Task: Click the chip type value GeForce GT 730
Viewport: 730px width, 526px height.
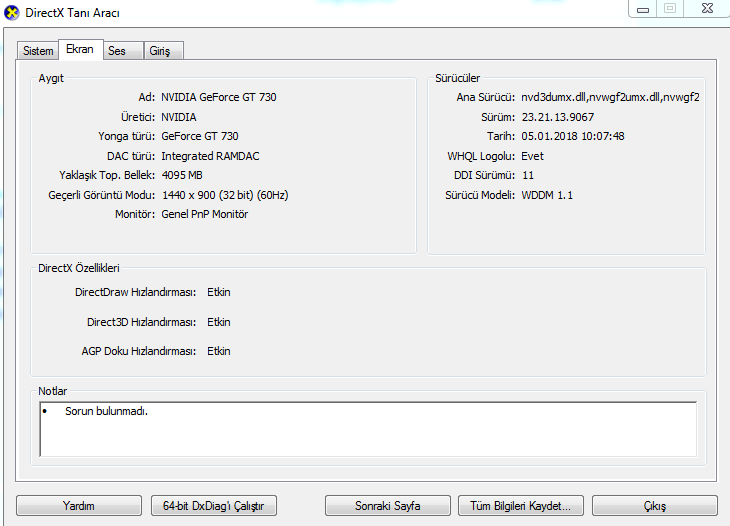Action: point(200,136)
